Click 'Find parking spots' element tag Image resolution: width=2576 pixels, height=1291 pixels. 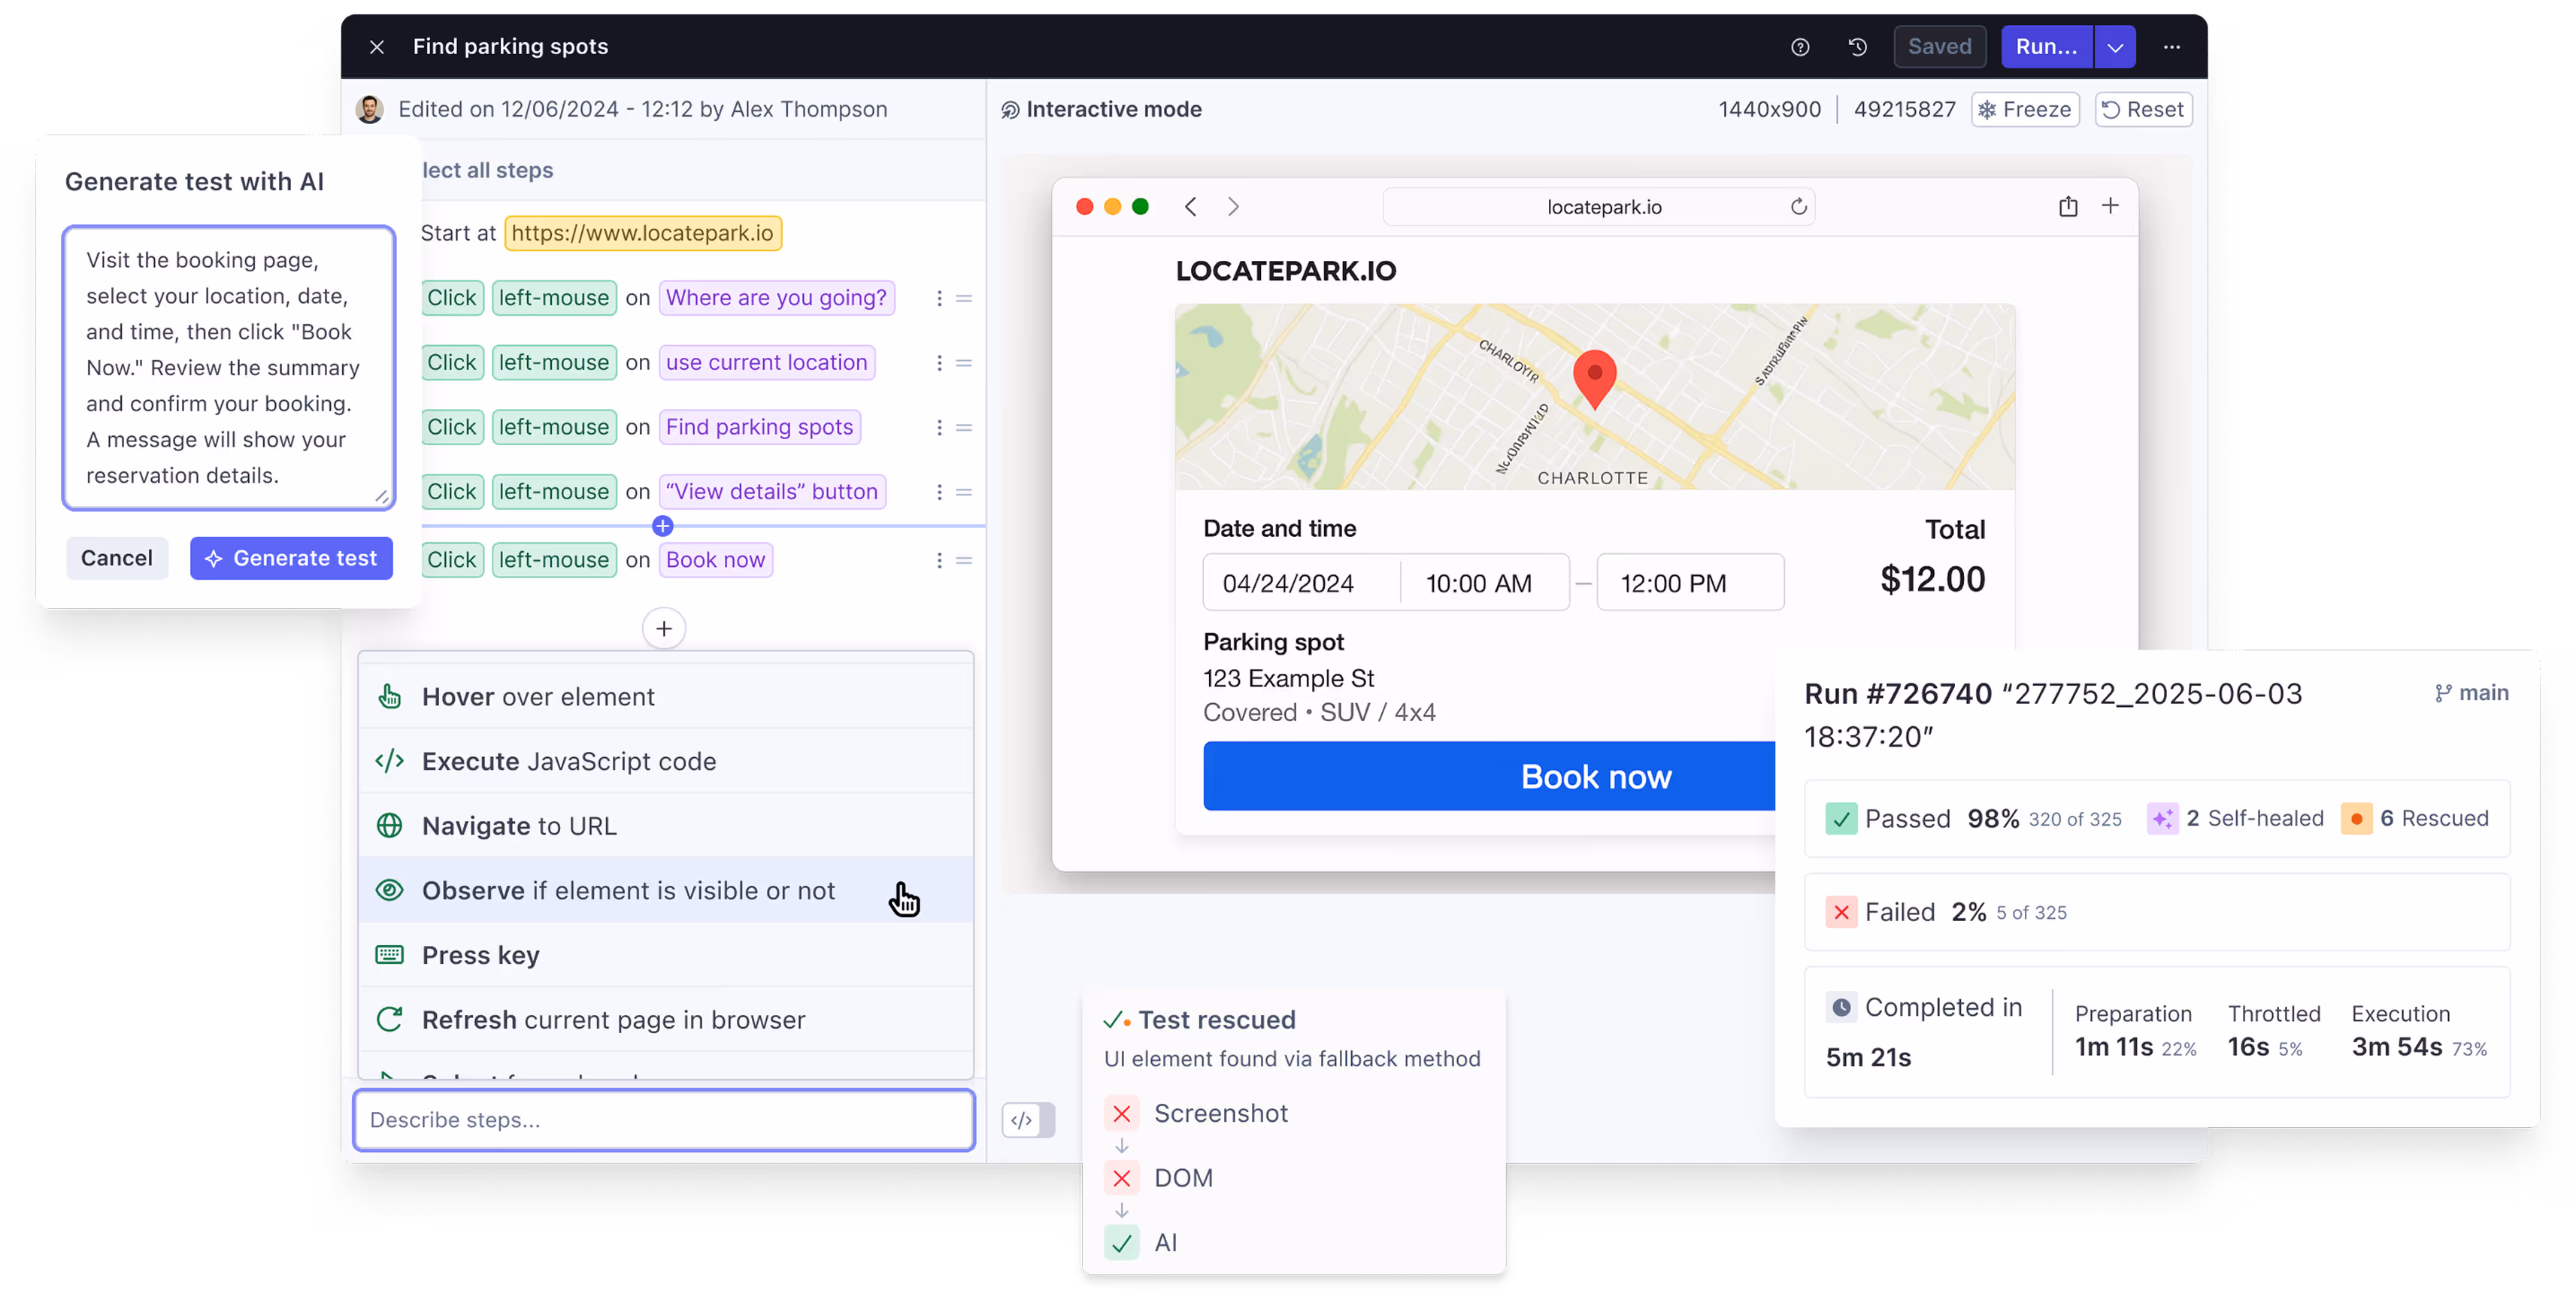coord(759,427)
